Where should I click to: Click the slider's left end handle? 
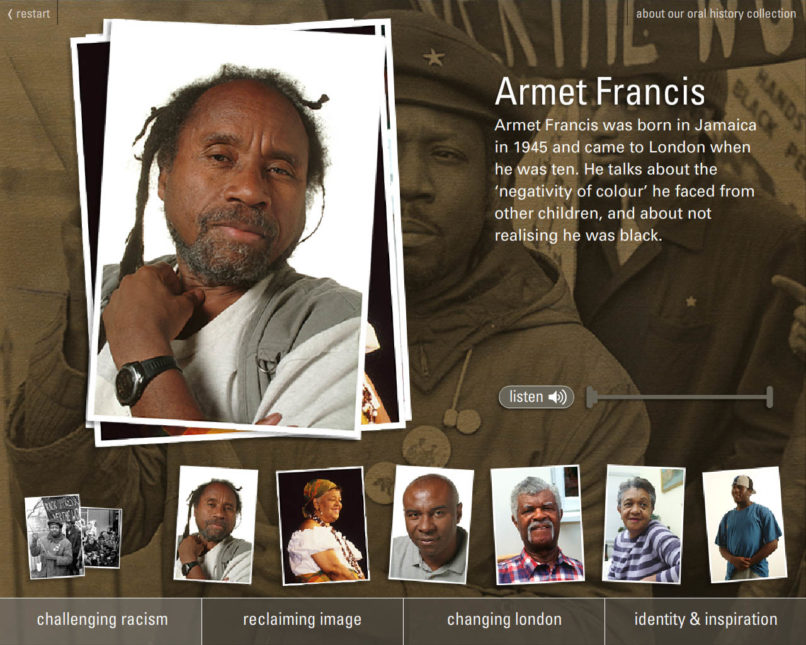click(592, 397)
